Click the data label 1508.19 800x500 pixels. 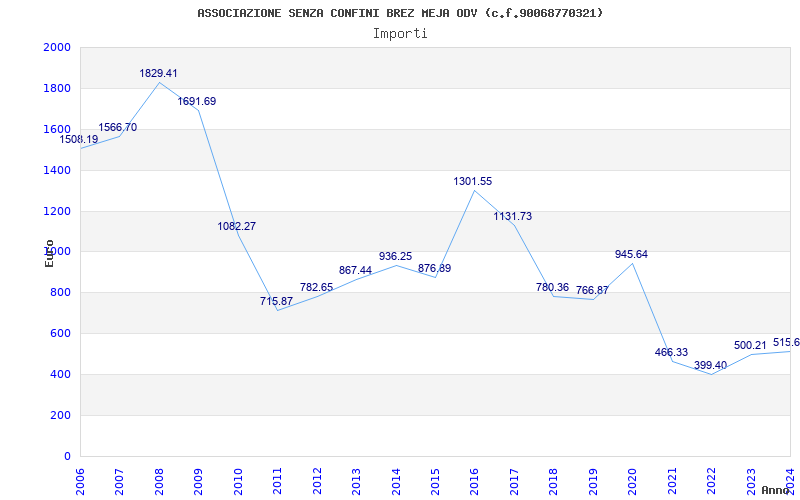point(79,139)
